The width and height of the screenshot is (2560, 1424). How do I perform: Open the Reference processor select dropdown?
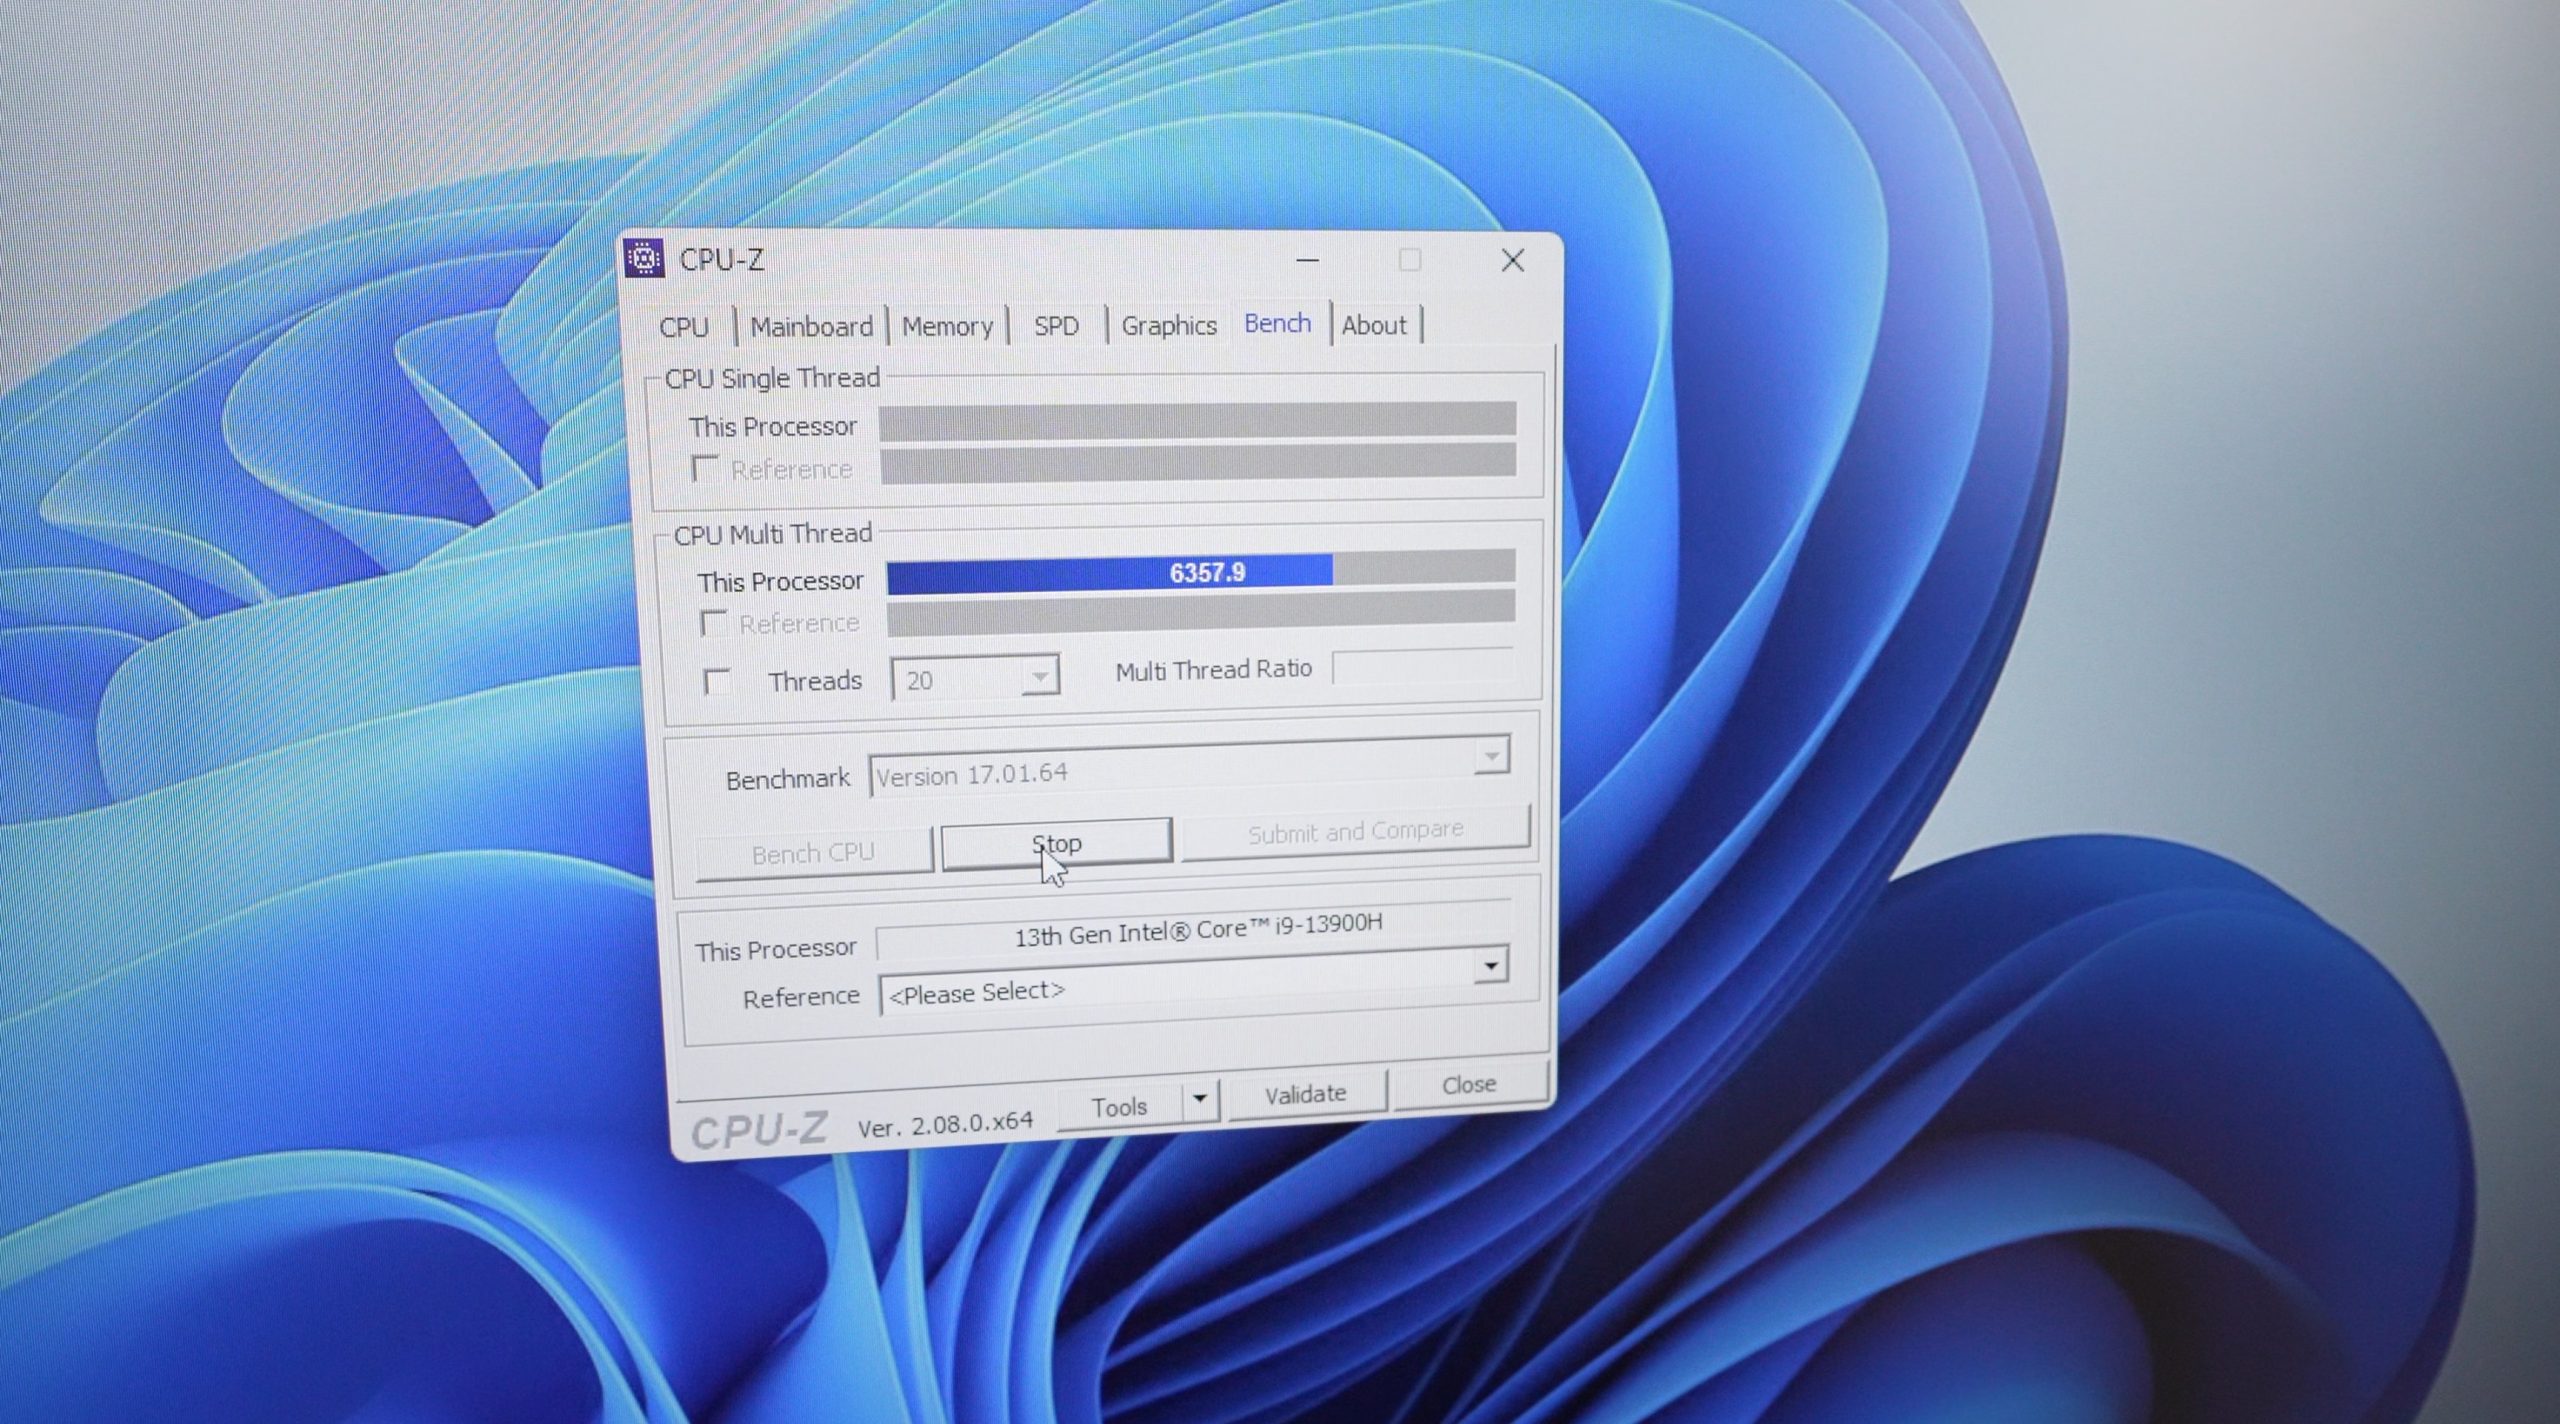click(x=1490, y=966)
